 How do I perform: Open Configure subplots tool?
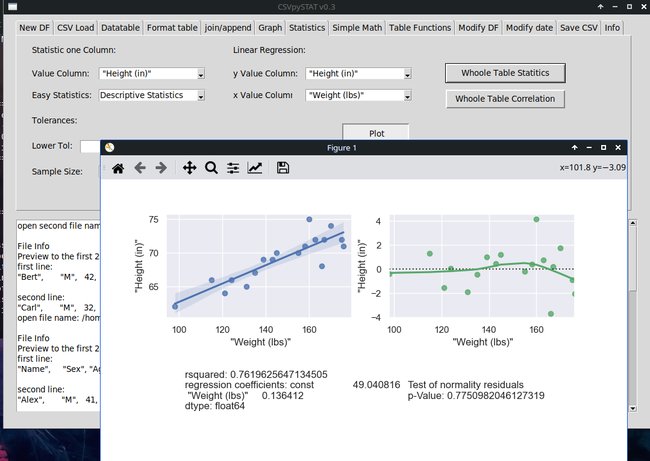pyautogui.click(x=233, y=168)
